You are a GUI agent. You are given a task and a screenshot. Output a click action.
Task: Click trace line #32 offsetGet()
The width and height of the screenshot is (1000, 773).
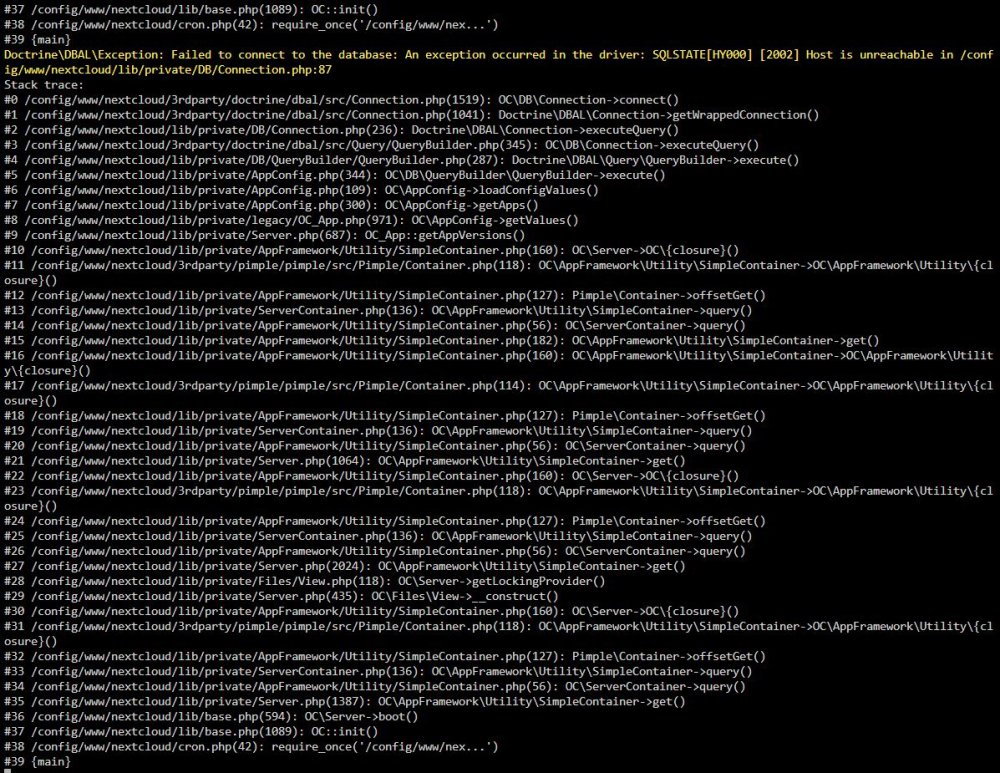385,656
